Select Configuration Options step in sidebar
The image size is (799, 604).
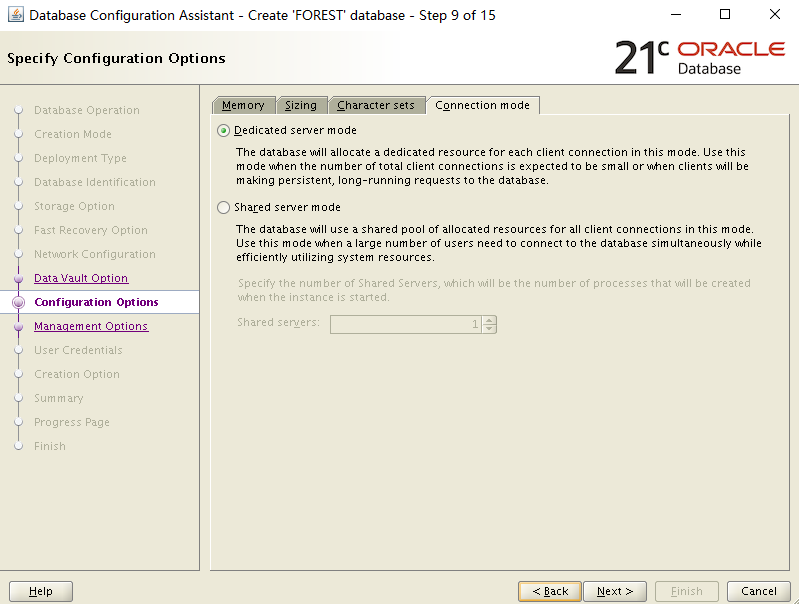pyautogui.click(x=96, y=302)
